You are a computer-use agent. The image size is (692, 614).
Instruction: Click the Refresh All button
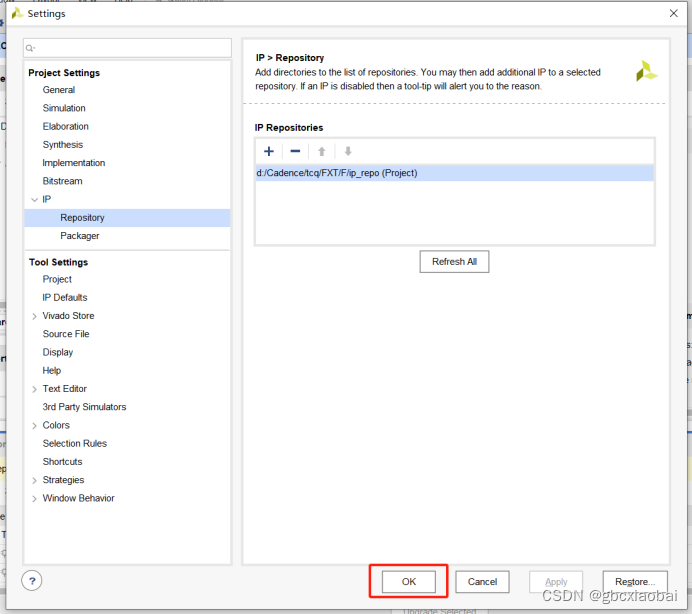coord(454,262)
